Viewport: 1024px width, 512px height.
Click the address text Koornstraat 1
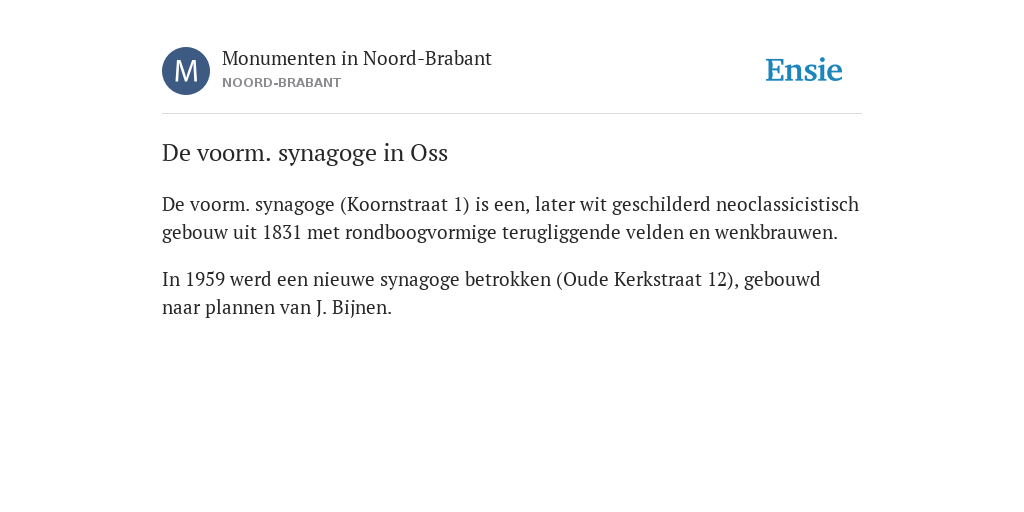pos(404,204)
